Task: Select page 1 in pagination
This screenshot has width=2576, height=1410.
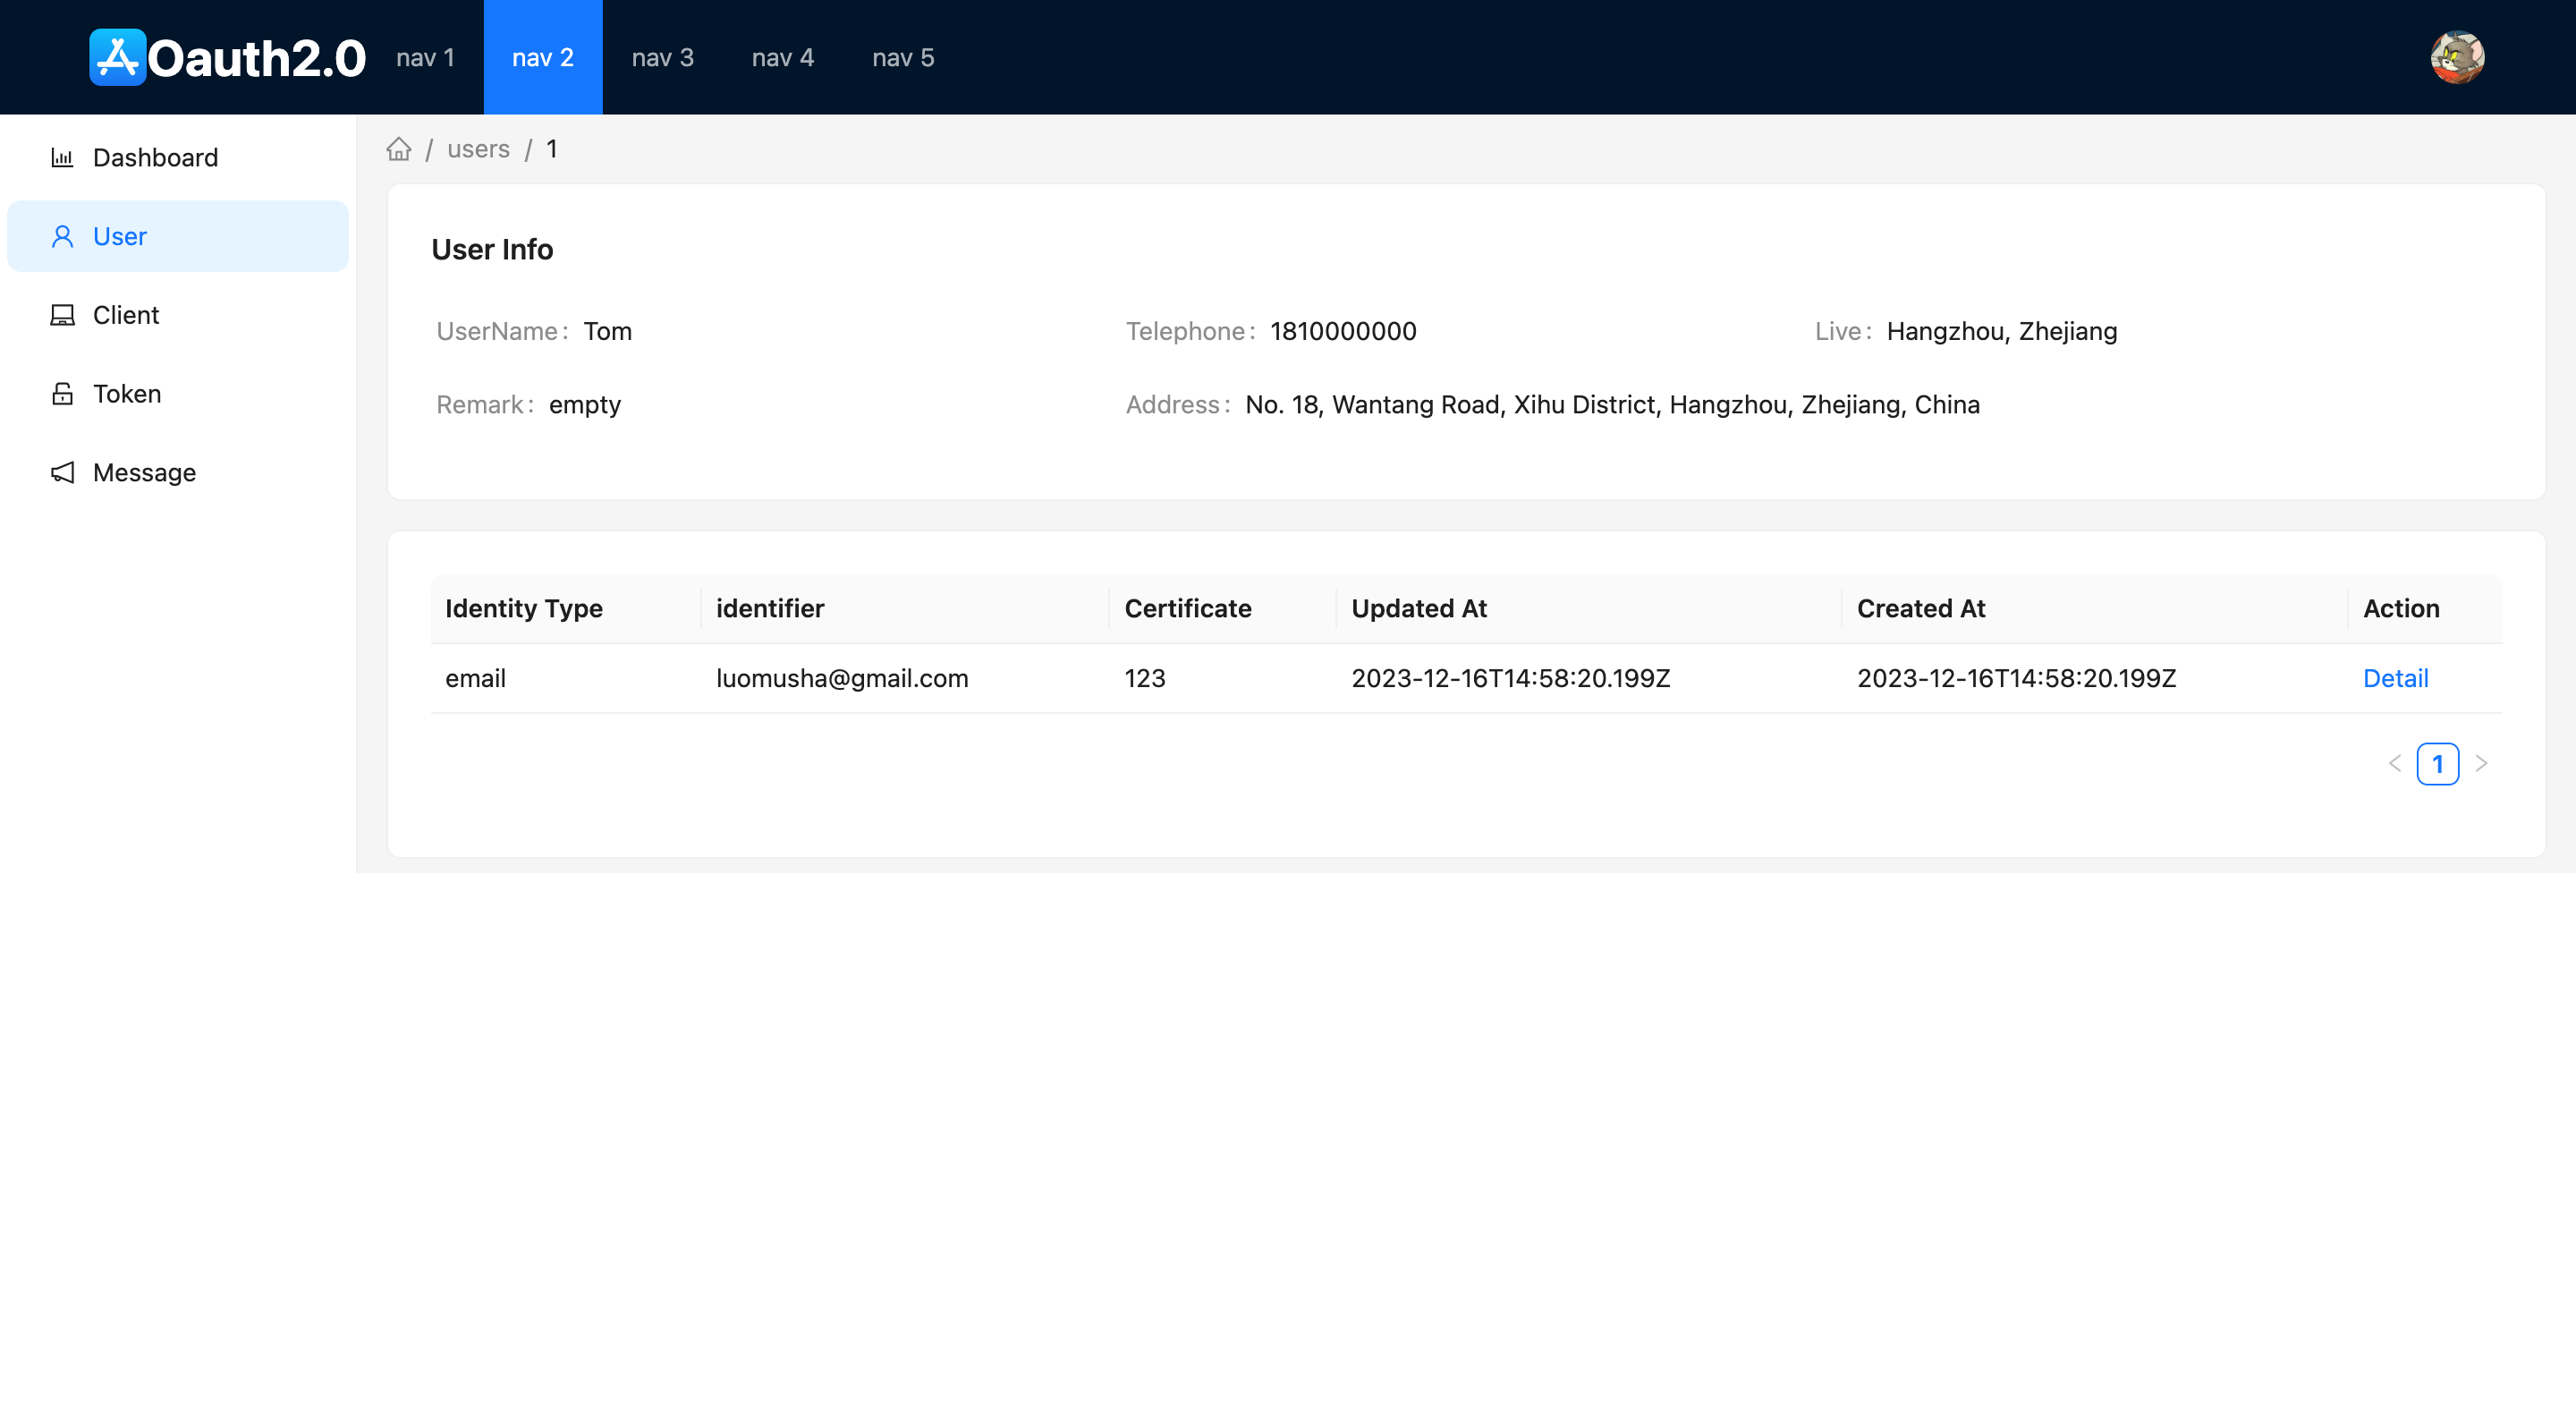Action: (x=2437, y=764)
